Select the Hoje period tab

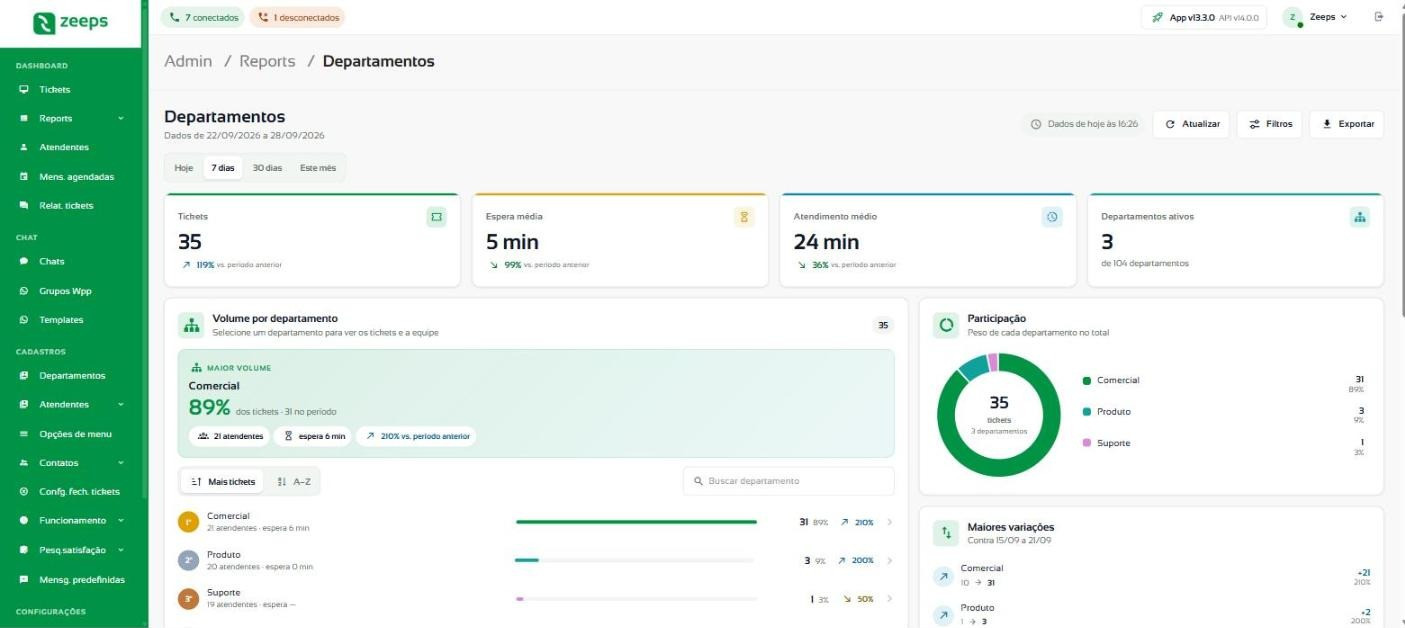[184, 168]
